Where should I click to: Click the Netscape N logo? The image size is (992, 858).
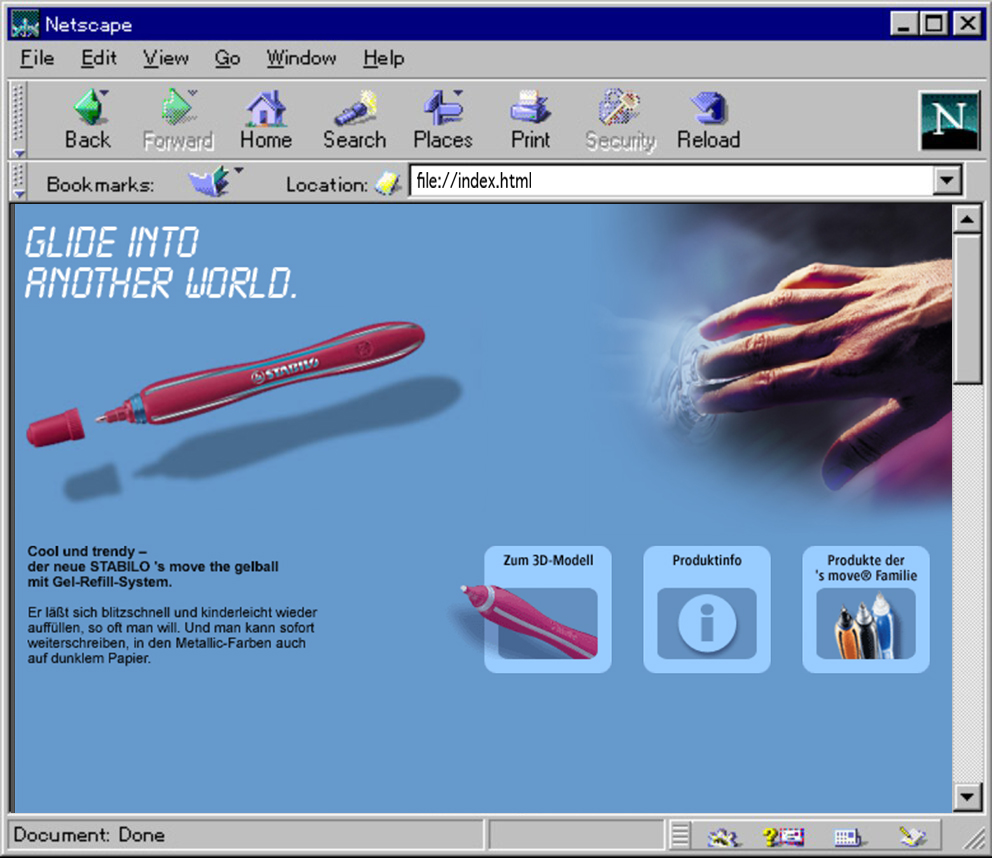point(948,120)
